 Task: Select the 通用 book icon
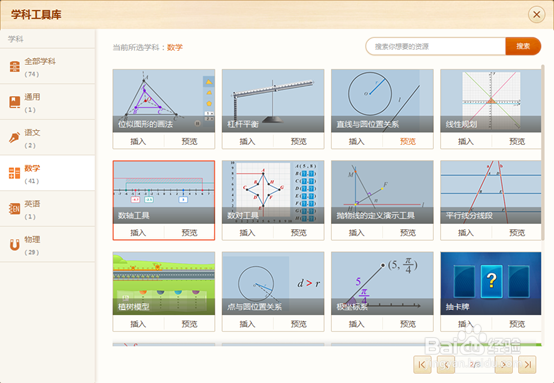click(14, 102)
